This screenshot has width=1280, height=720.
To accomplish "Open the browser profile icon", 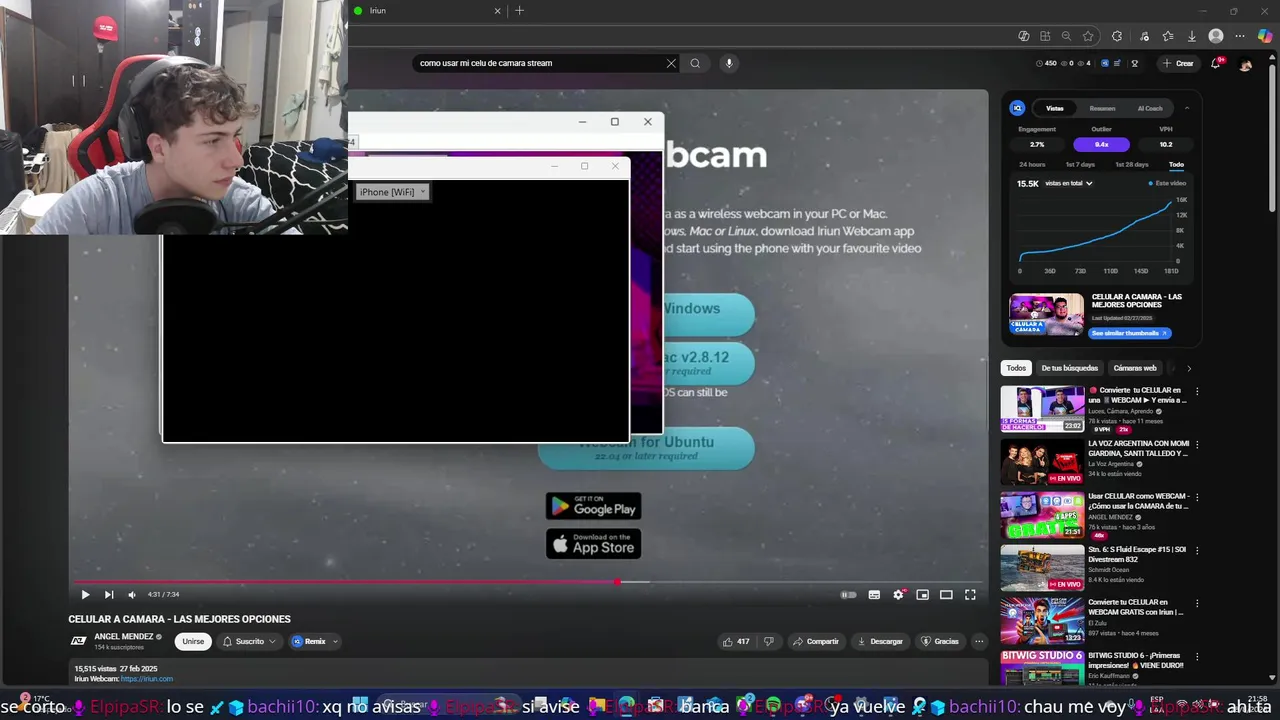I will tap(1216, 36).
